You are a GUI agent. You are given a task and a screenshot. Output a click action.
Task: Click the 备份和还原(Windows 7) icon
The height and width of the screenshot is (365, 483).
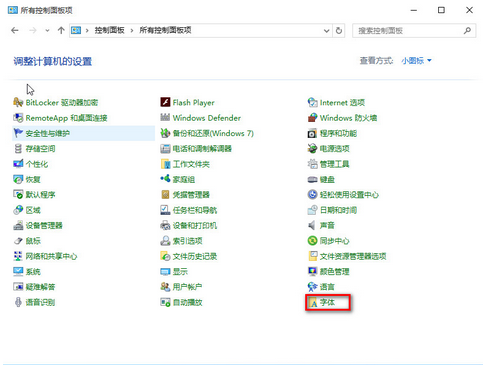click(x=165, y=133)
